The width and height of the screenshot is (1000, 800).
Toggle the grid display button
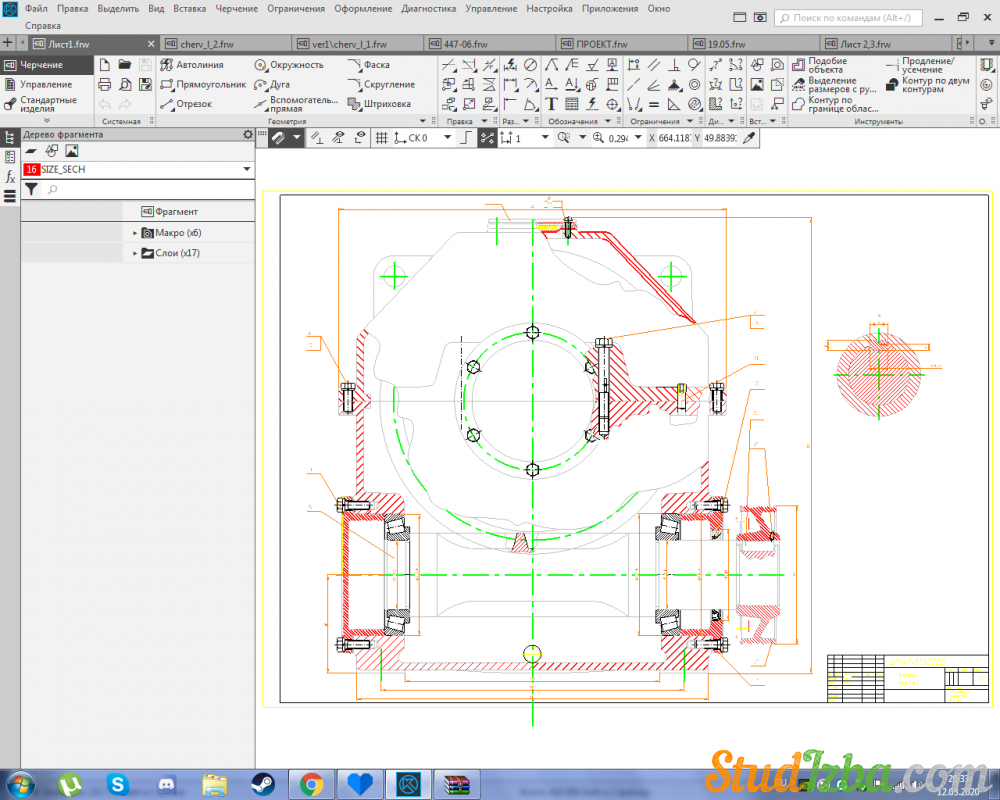[x=381, y=138]
